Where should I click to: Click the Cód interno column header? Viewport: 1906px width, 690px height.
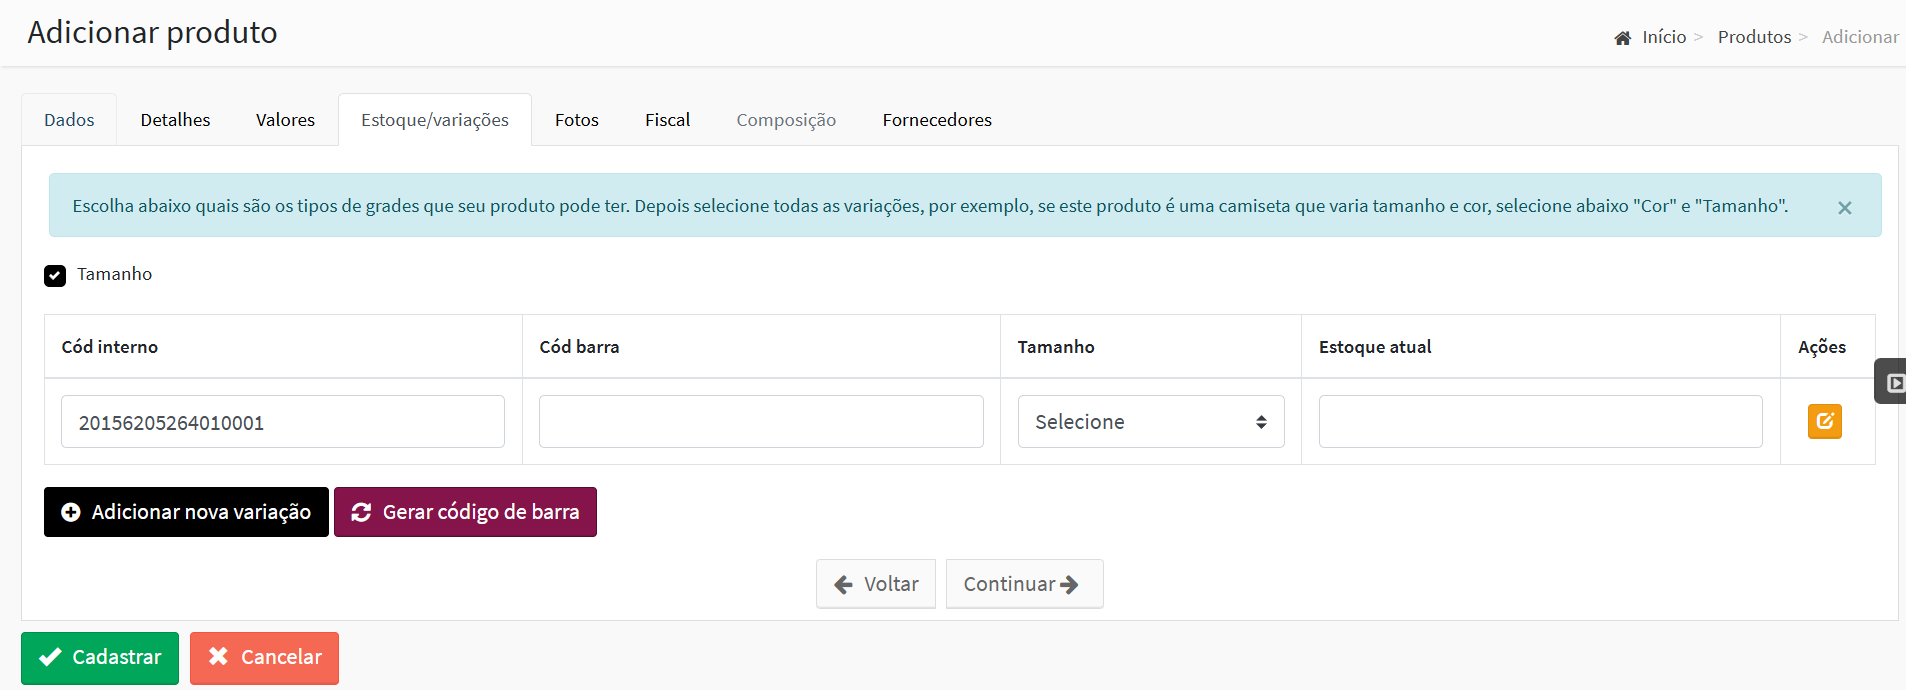click(x=110, y=347)
